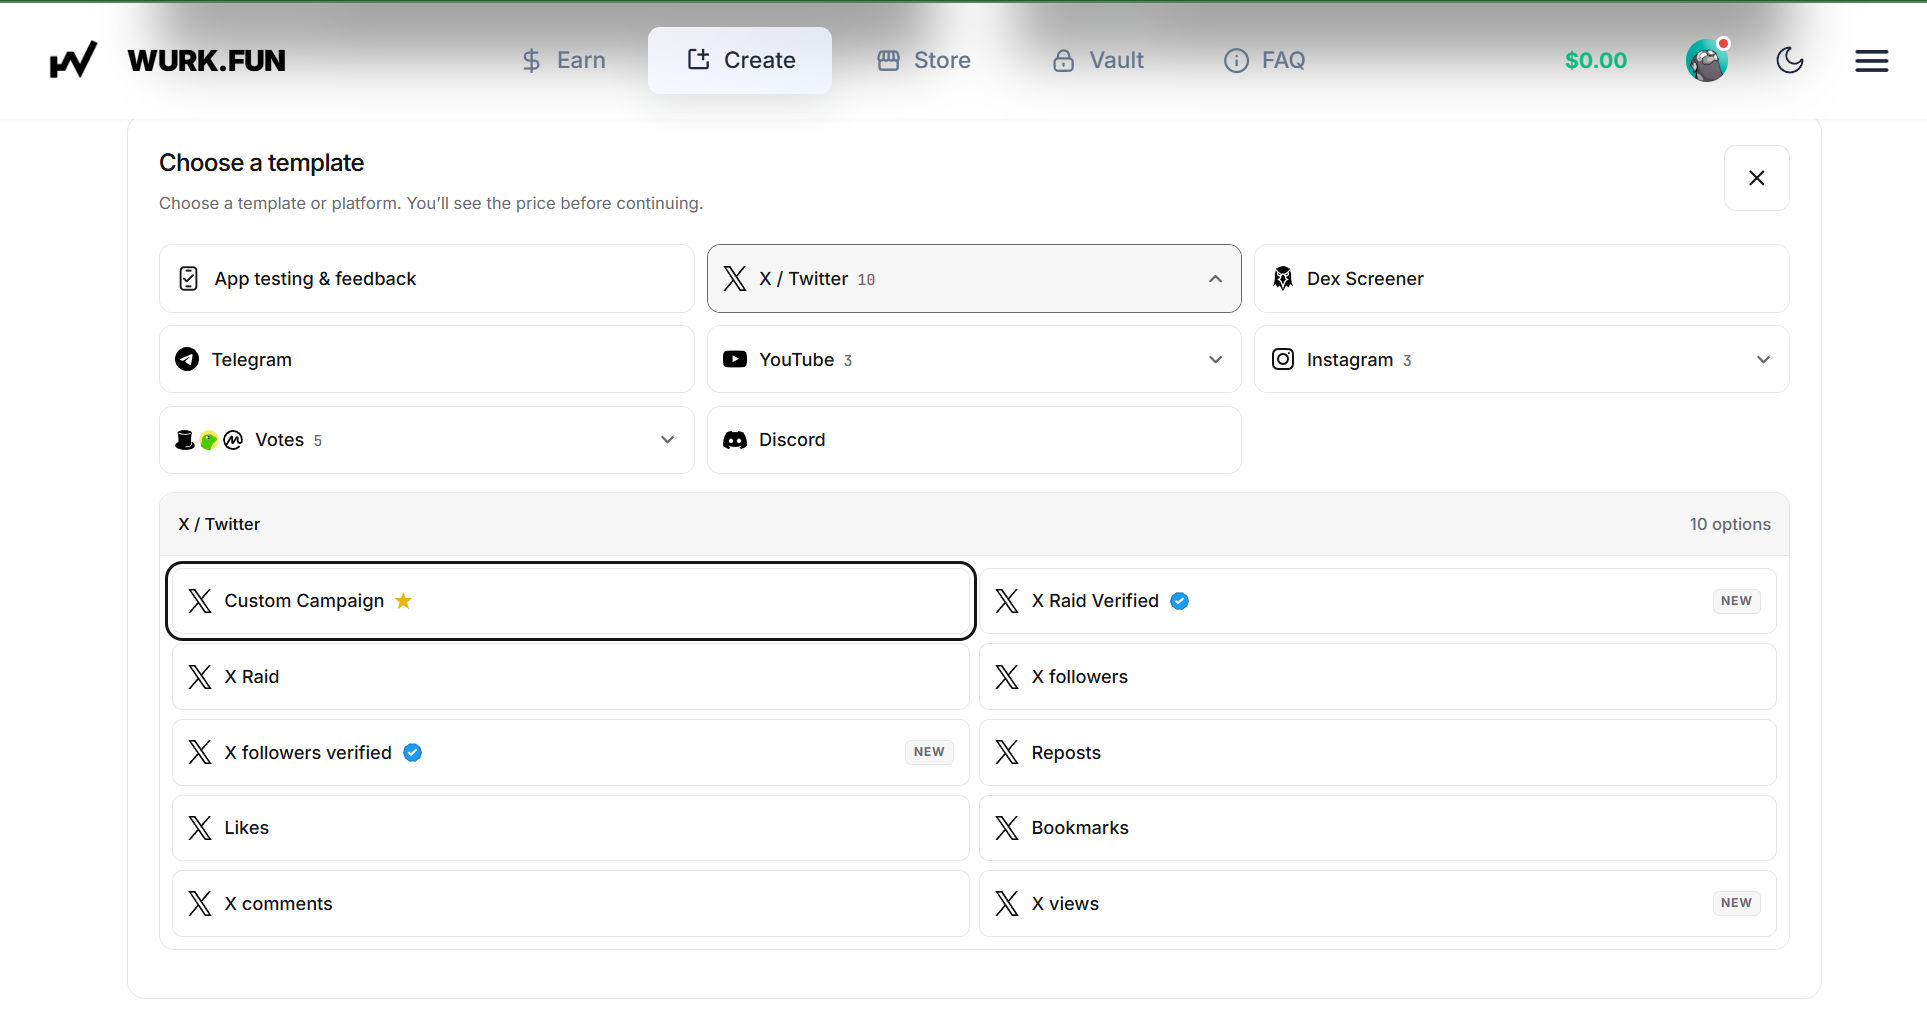Open the FAQ page
This screenshot has width=1927, height=1022.
coord(1264,61)
